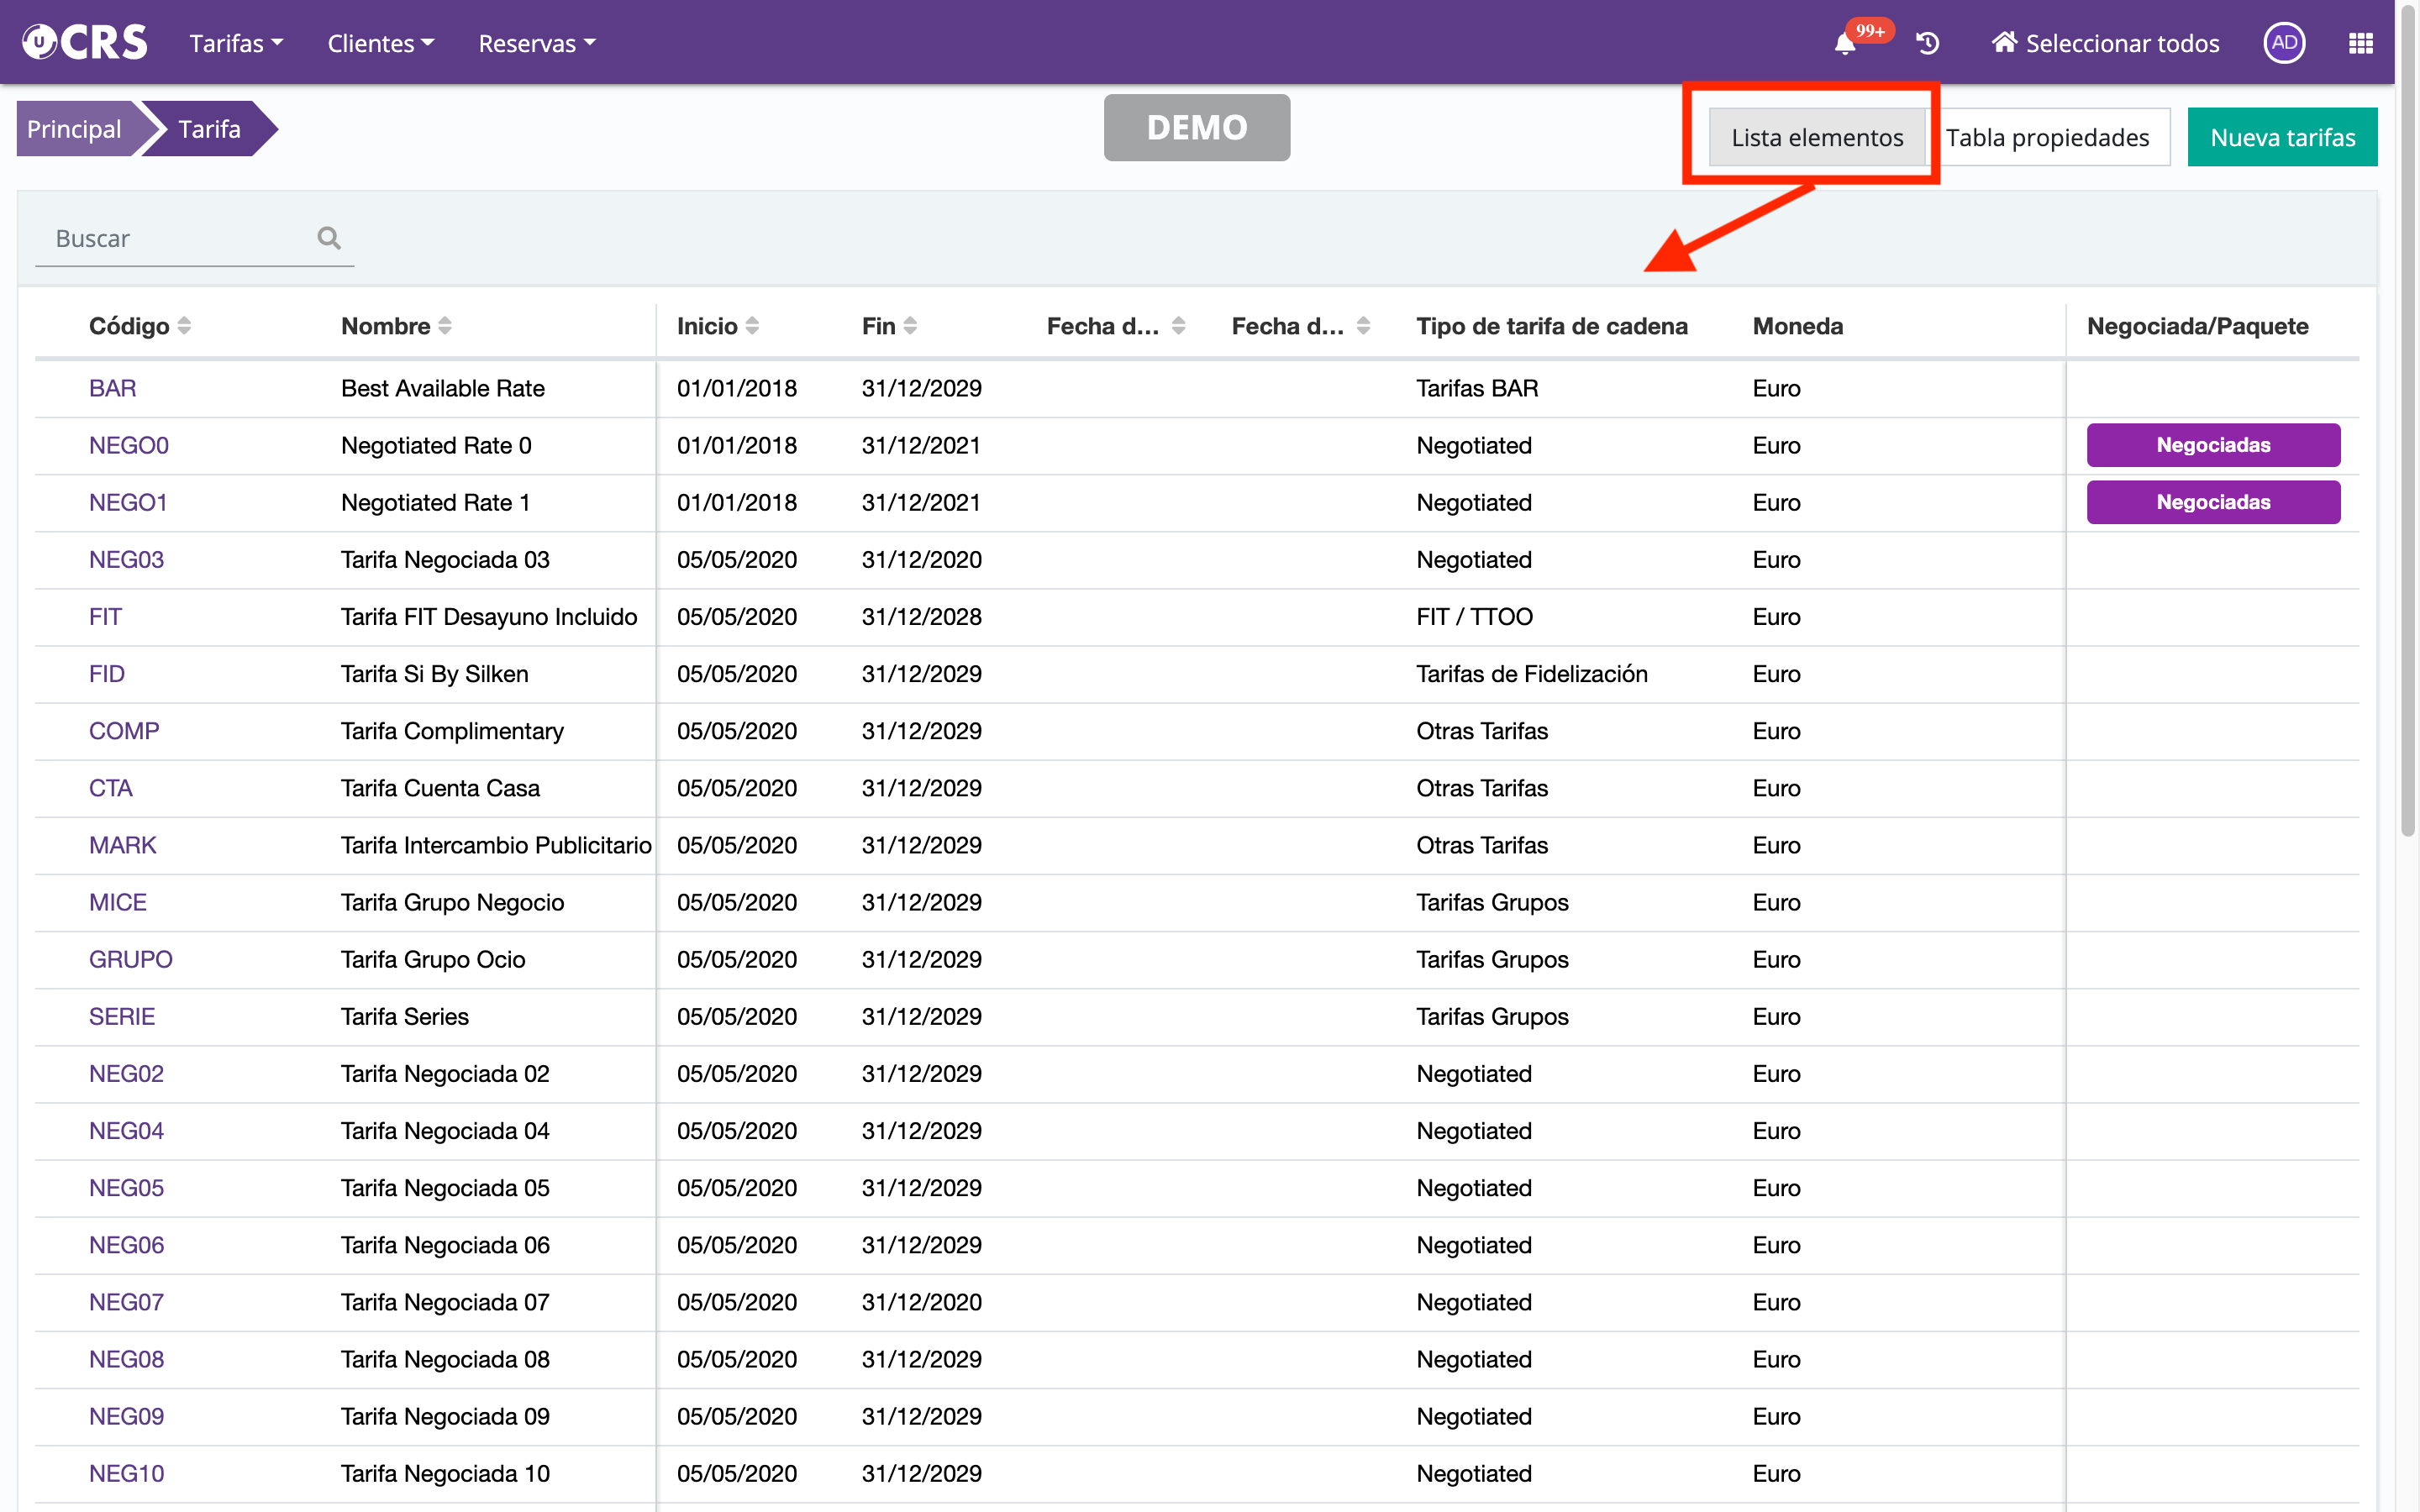2420x1512 pixels.
Task: Open the NEGO0 rate code link
Action: [x=128, y=445]
